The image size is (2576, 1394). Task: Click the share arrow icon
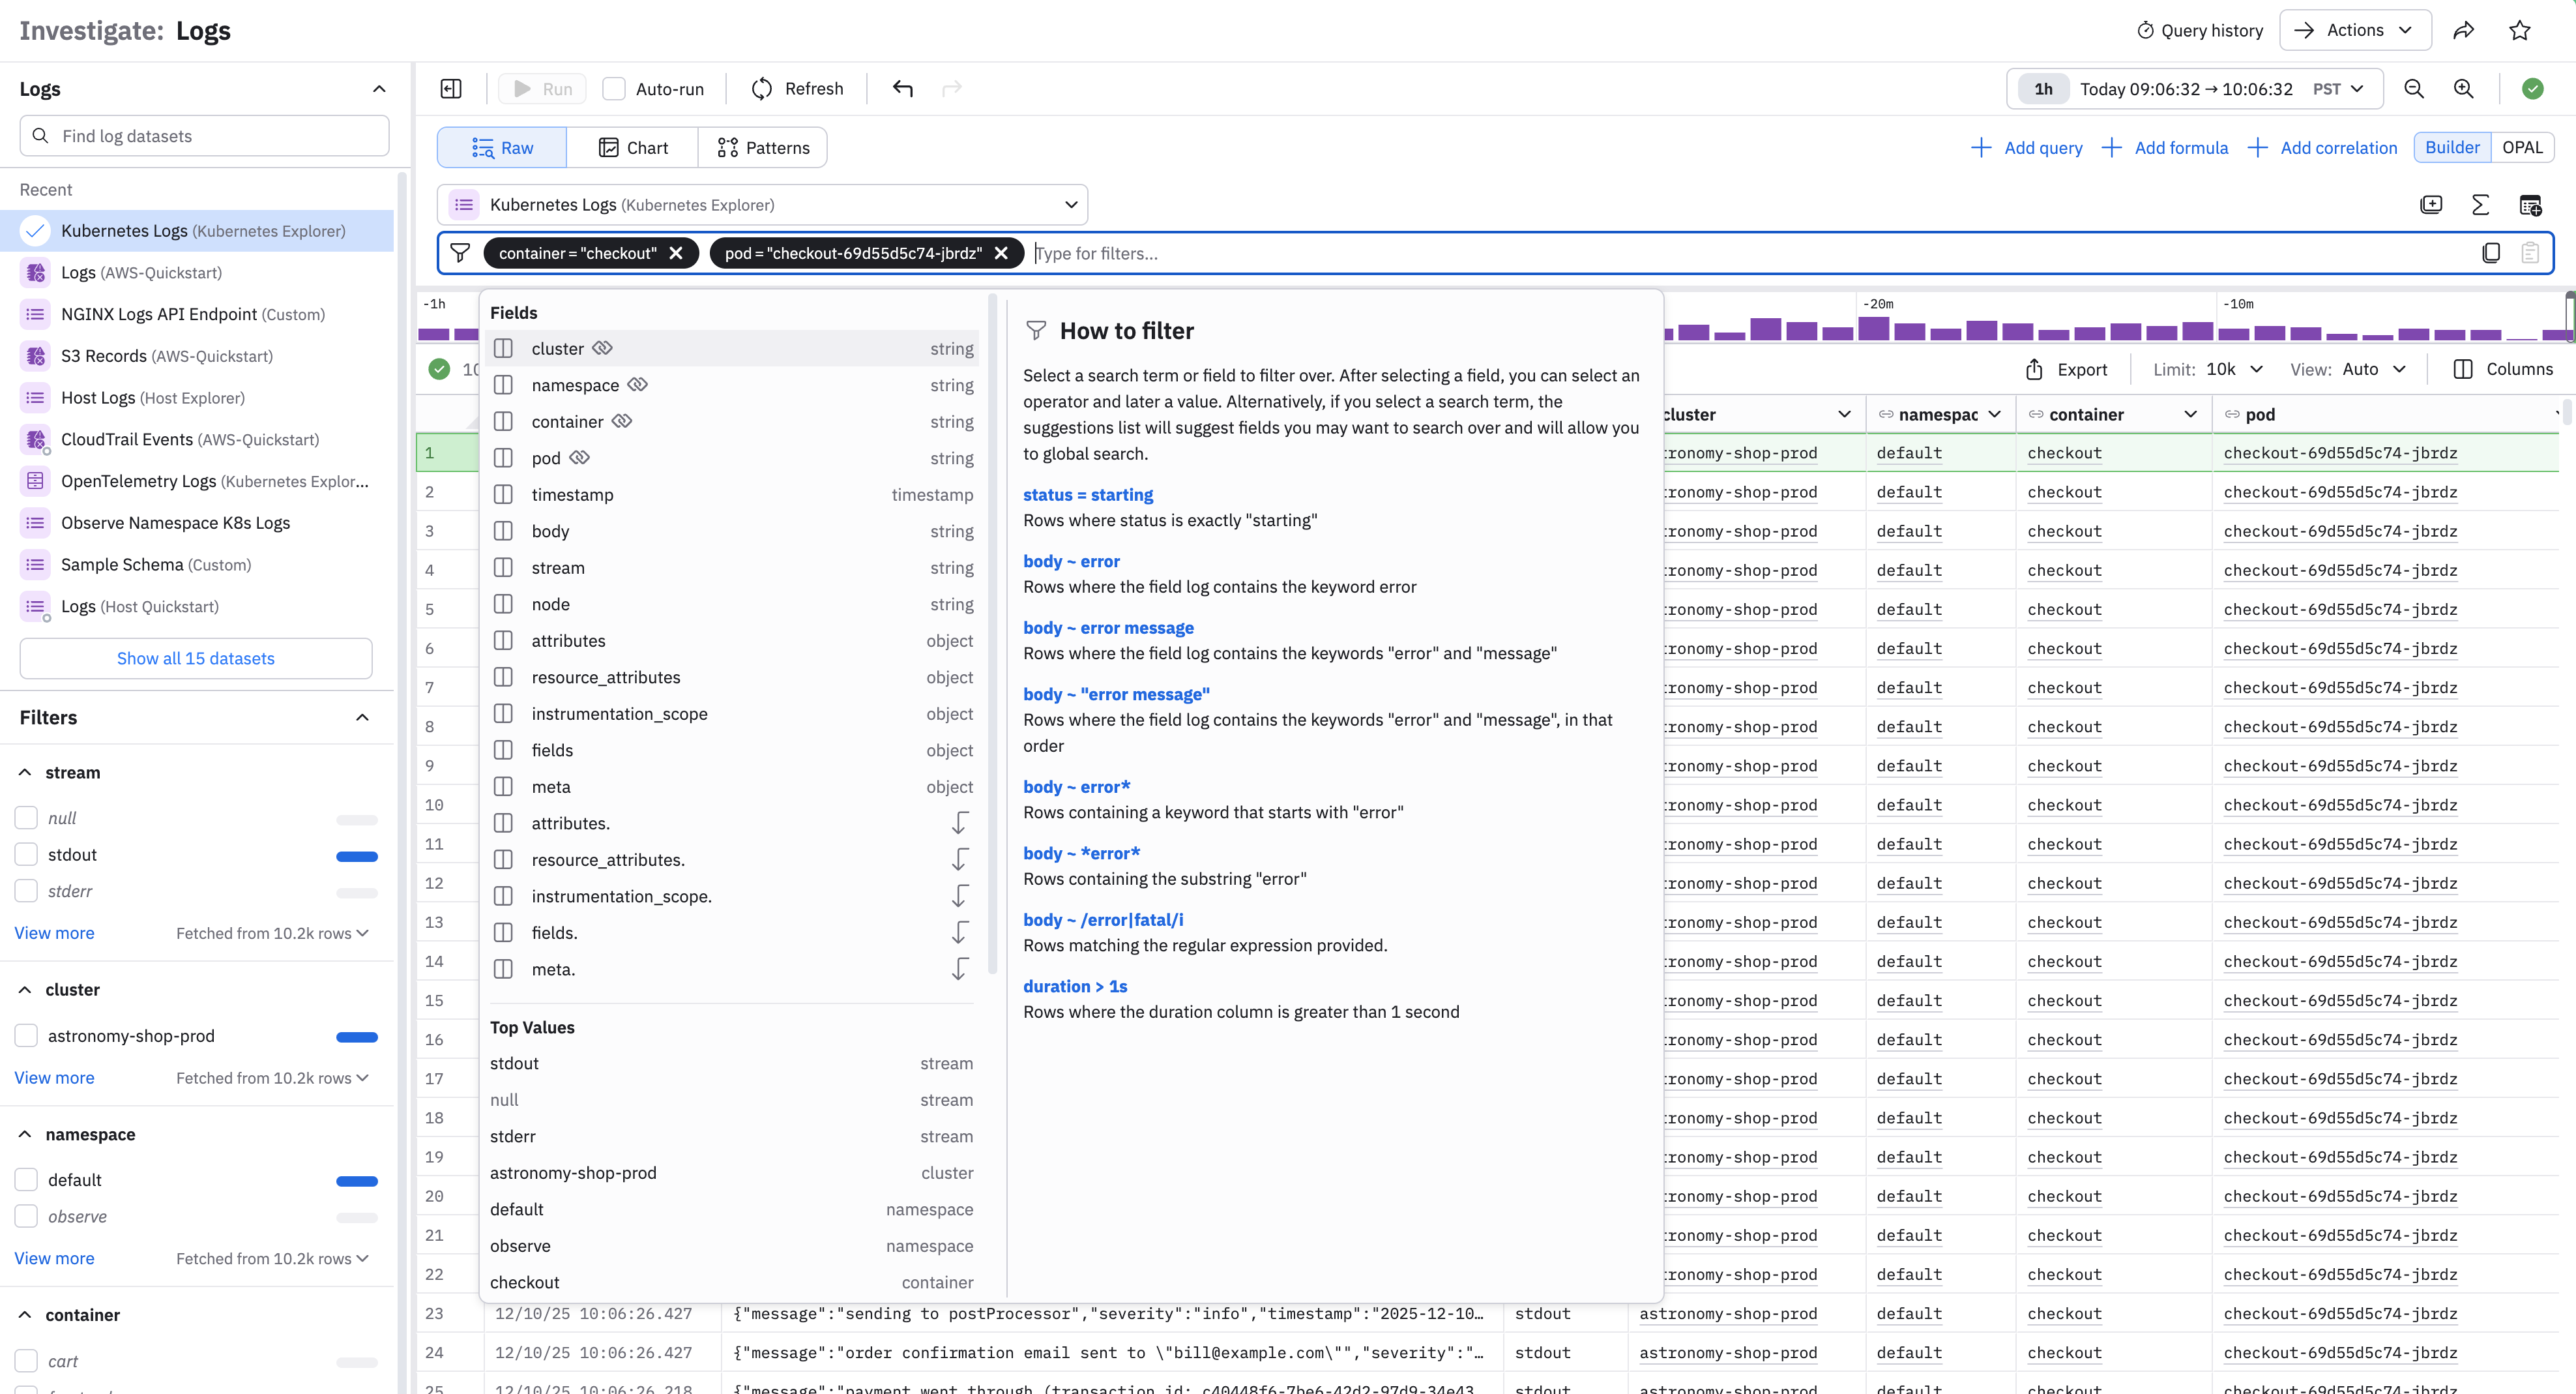2464,30
